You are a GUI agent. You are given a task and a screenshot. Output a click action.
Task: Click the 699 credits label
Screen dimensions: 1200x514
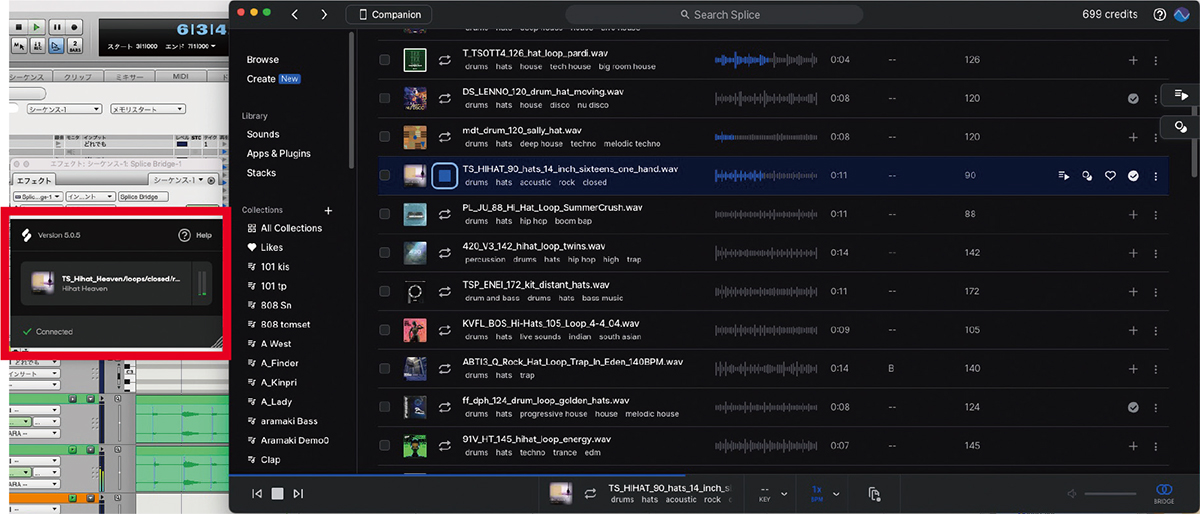pyautogui.click(x=1112, y=14)
